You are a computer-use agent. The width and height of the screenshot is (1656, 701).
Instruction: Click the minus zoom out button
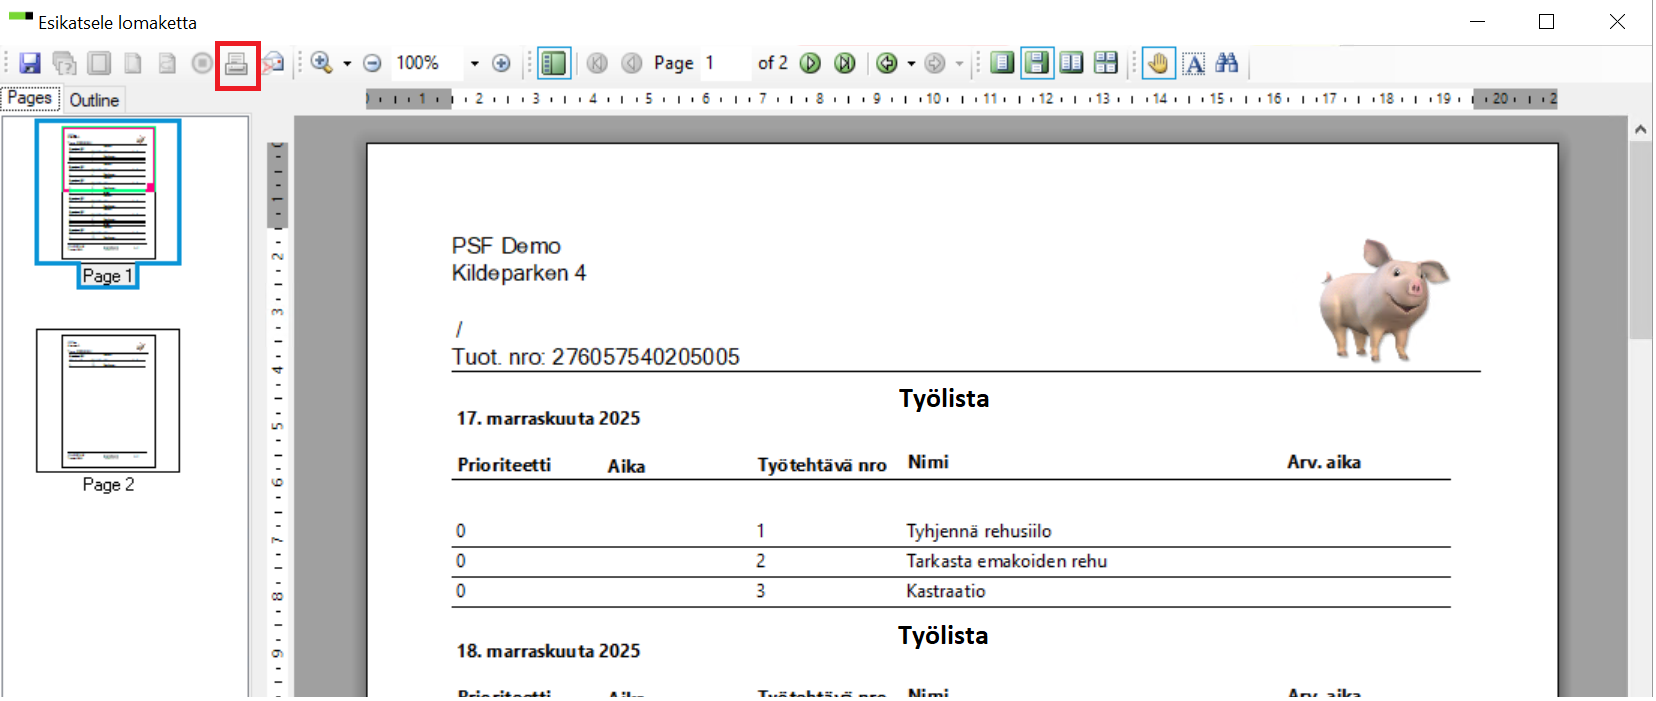click(372, 63)
